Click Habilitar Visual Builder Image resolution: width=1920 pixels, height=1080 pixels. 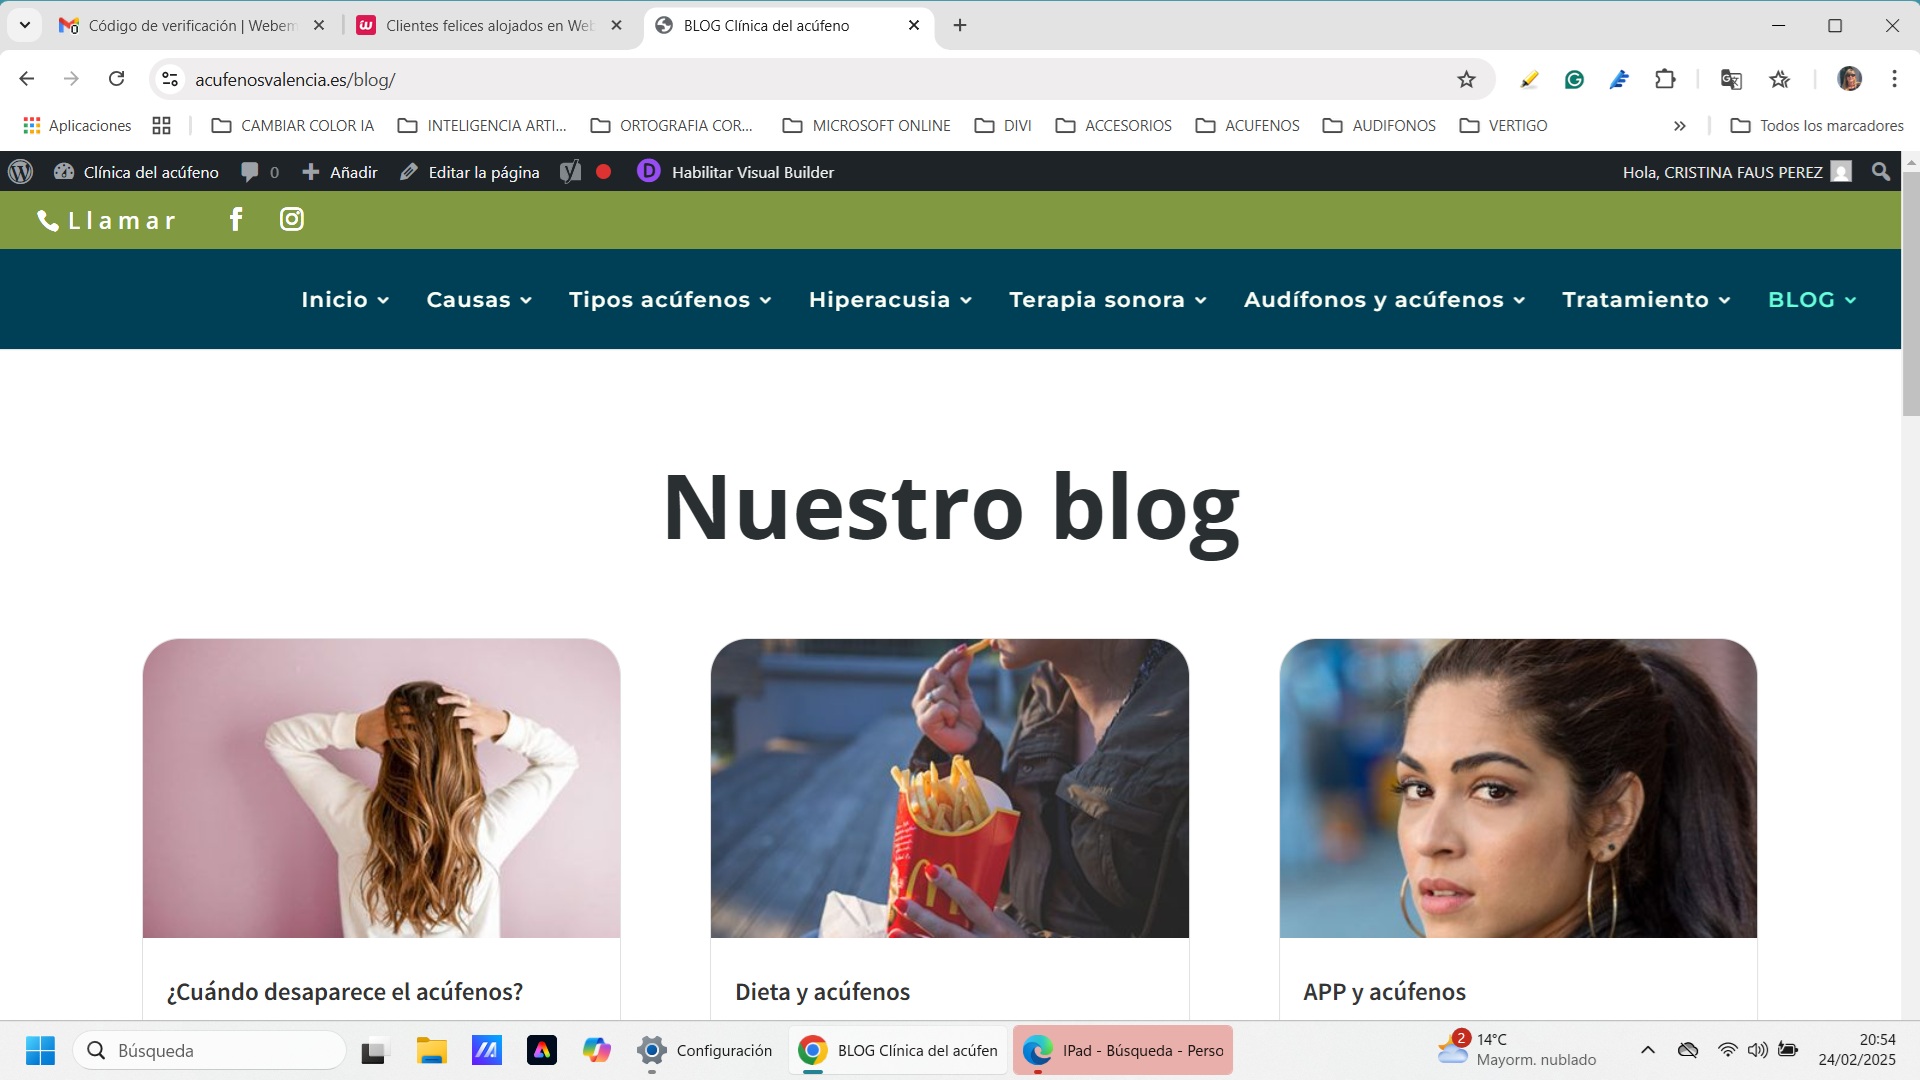point(736,172)
